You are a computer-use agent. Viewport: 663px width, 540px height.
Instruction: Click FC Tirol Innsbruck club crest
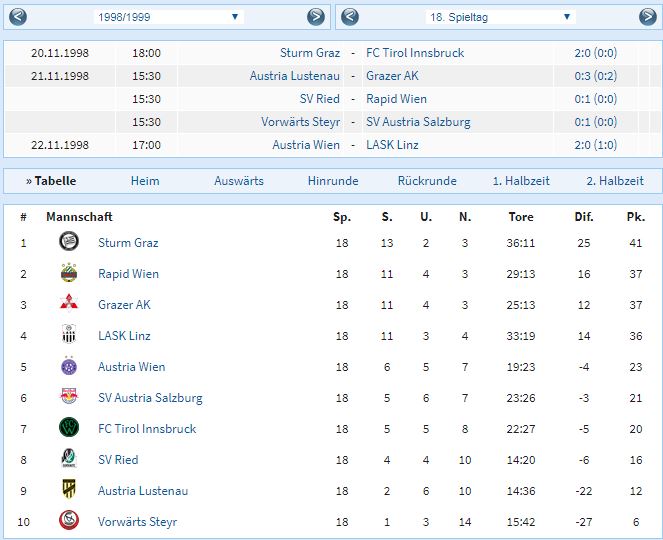[x=69, y=428]
